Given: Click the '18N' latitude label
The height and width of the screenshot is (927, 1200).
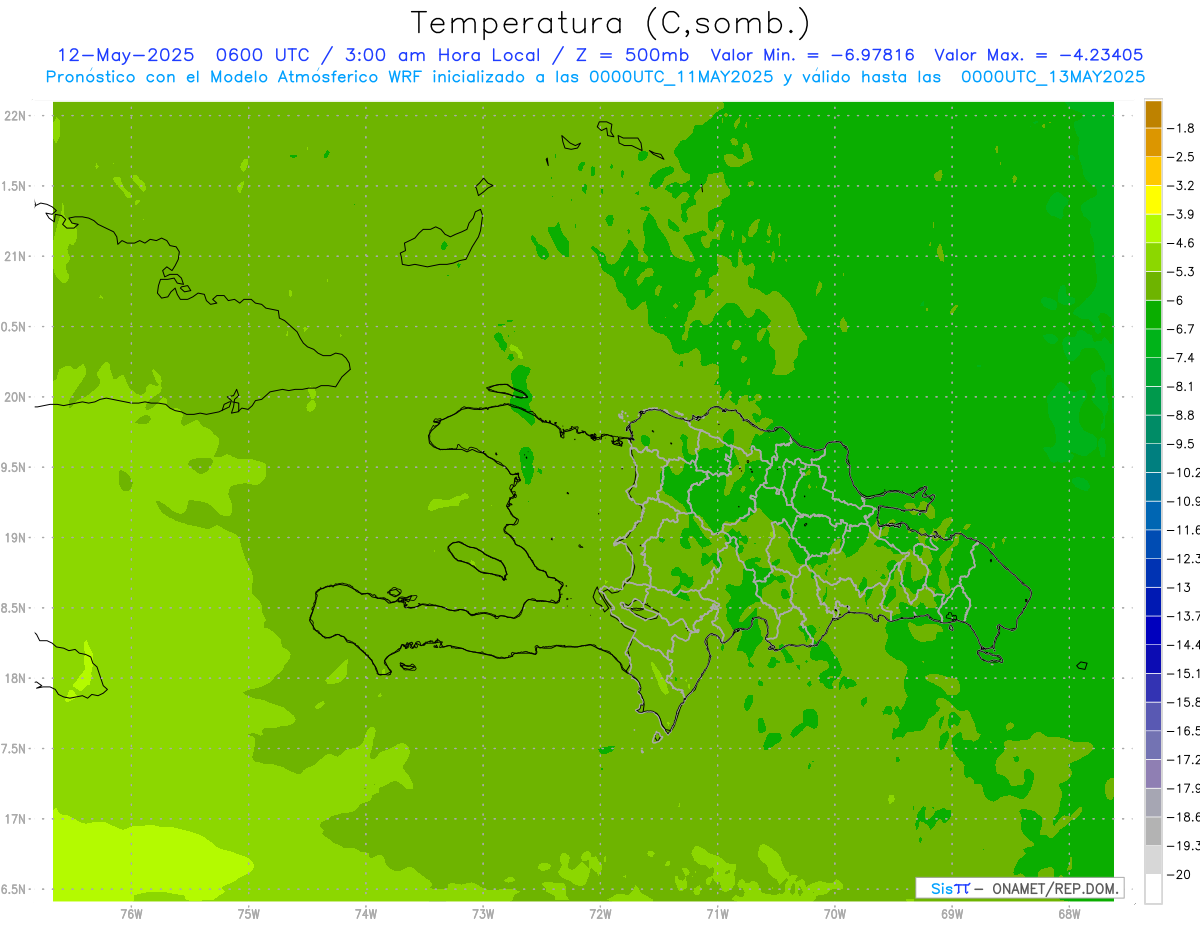Looking at the screenshot, I should [x=15, y=678].
